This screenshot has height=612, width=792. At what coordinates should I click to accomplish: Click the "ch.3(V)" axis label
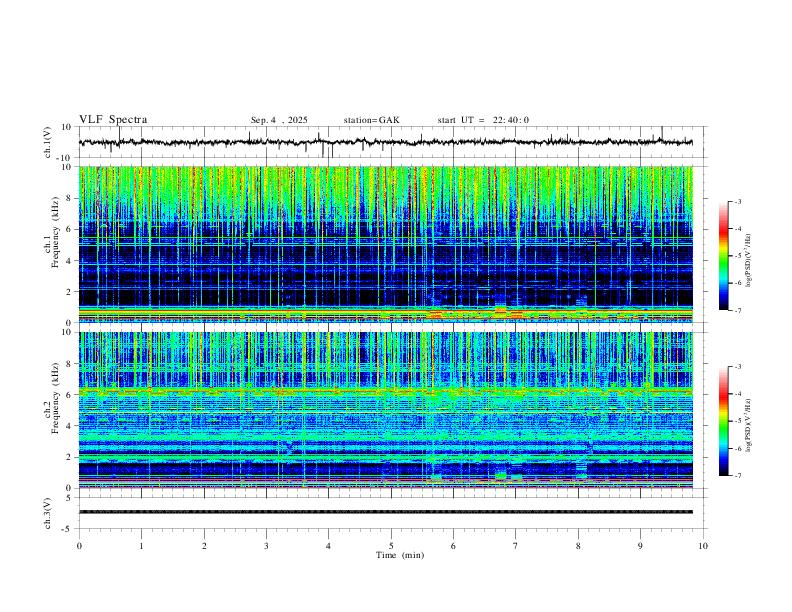(48, 513)
